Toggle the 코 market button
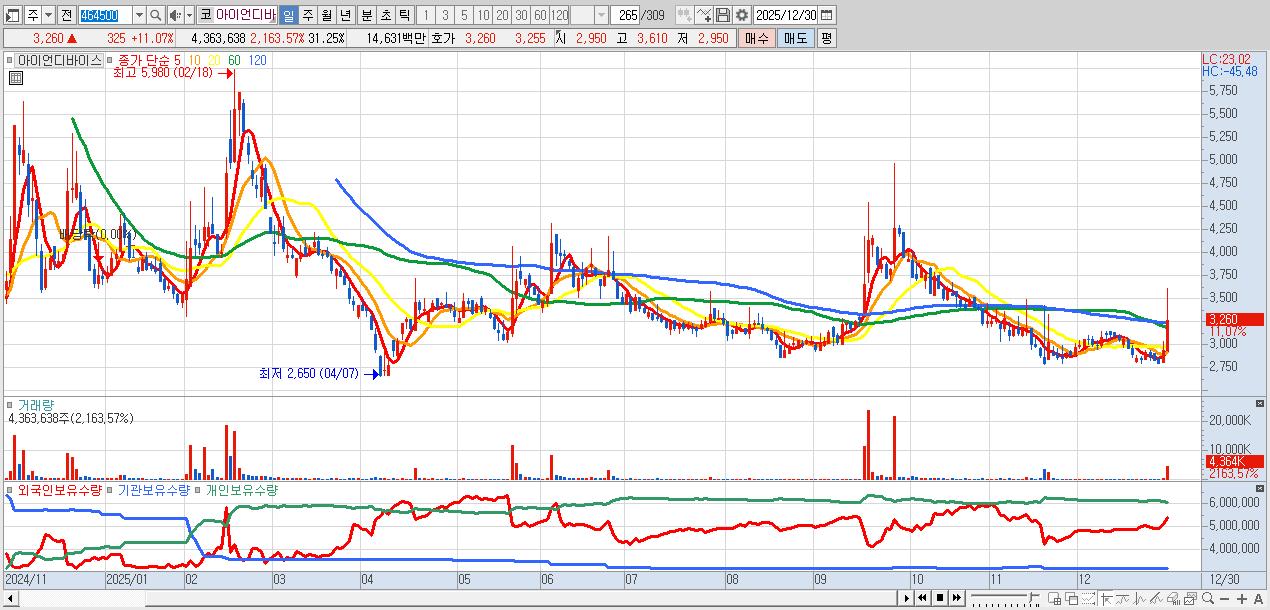The width and height of the screenshot is (1270, 610). (205, 16)
